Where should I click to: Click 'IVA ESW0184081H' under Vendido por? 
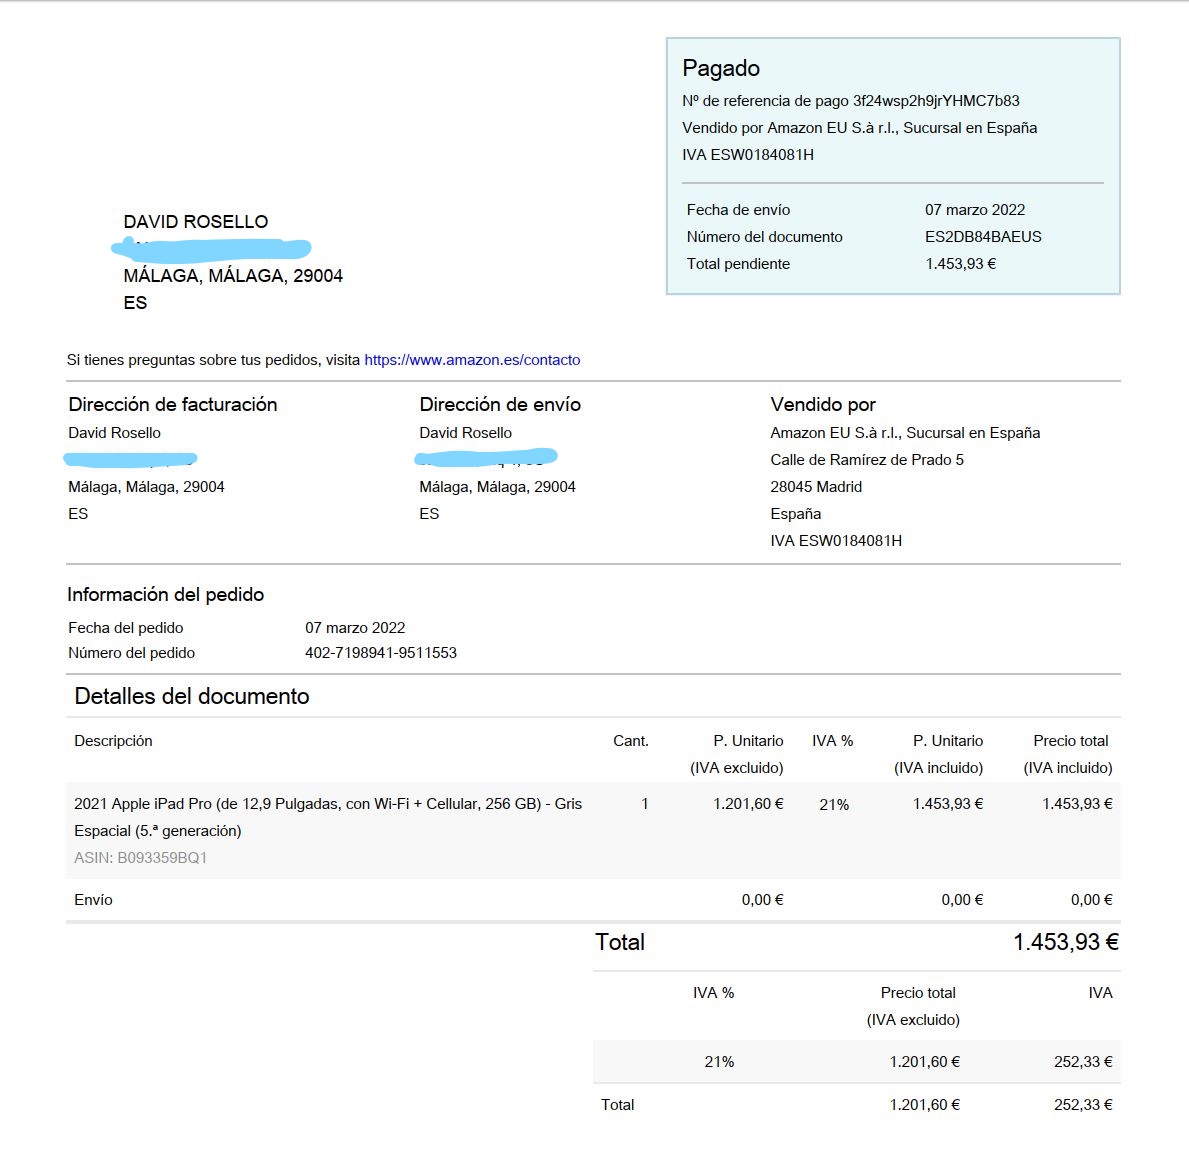836,541
